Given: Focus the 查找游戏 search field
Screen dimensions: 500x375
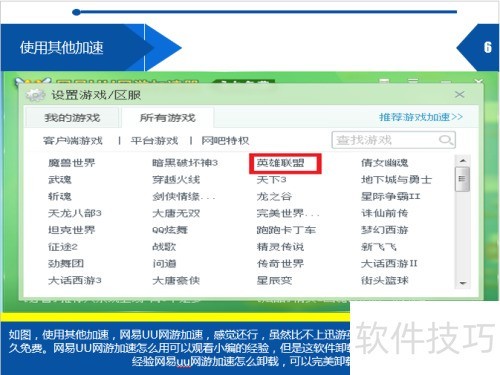Looking at the screenshot, I should click(393, 140).
